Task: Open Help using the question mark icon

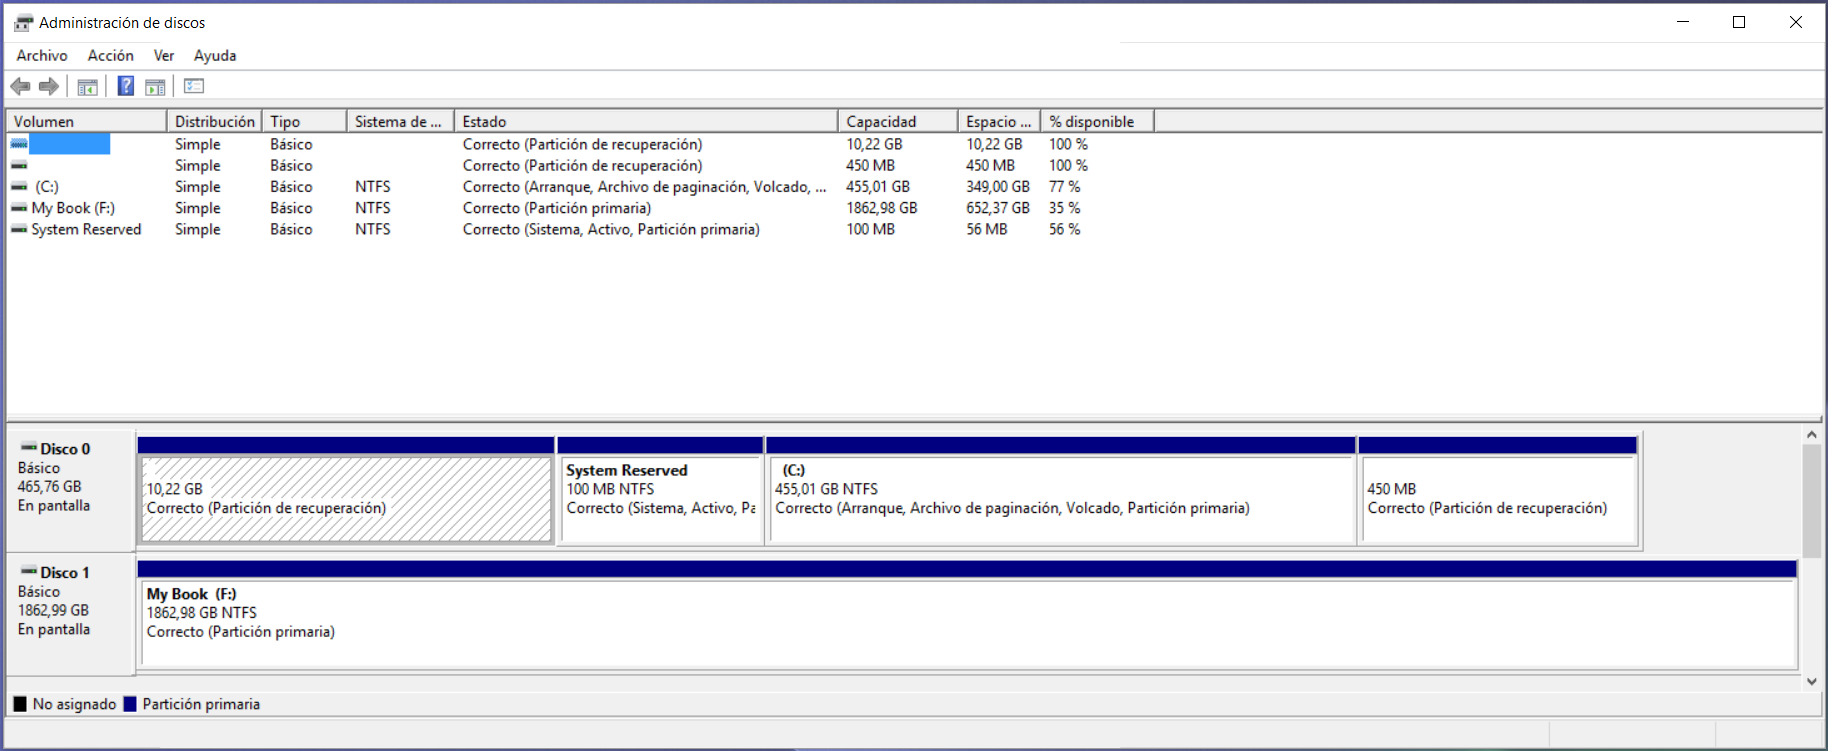Action: pyautogui.click(x=126, y=87)
